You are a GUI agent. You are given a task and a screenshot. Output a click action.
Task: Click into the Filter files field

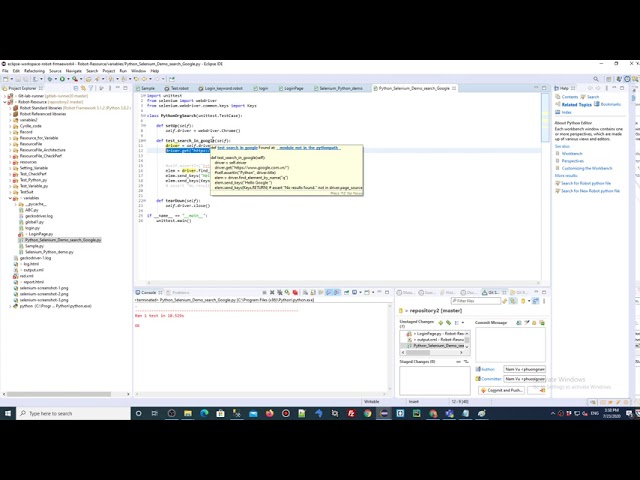[x=476, y=301]
